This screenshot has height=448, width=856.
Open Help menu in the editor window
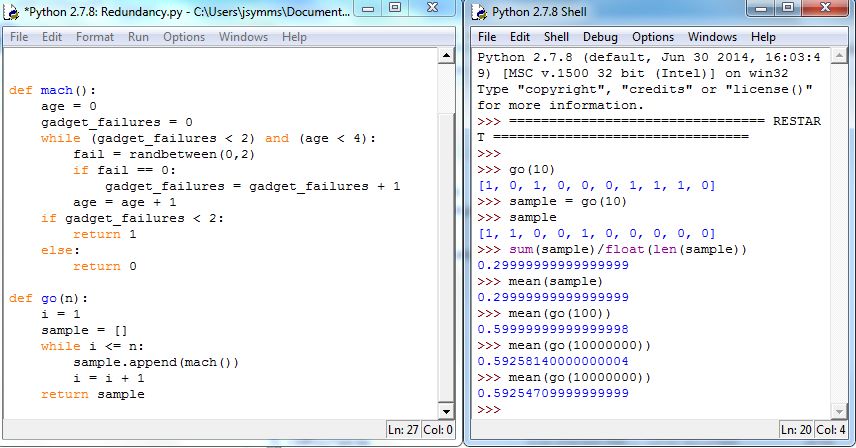[x=294, y=37]
